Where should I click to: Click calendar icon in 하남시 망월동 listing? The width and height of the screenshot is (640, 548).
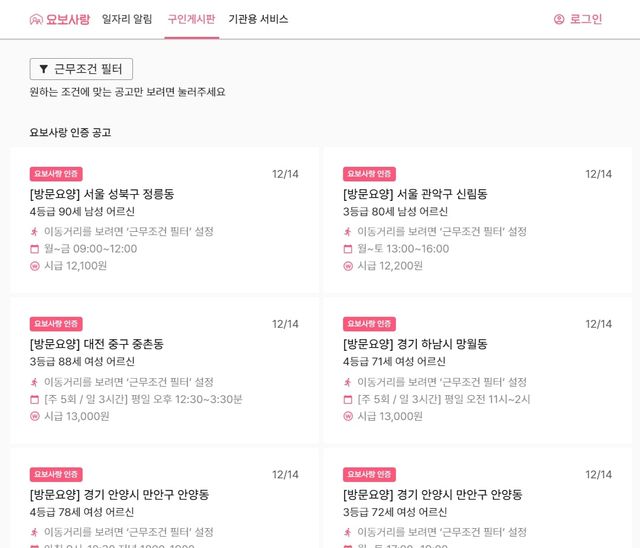(348, 399)
